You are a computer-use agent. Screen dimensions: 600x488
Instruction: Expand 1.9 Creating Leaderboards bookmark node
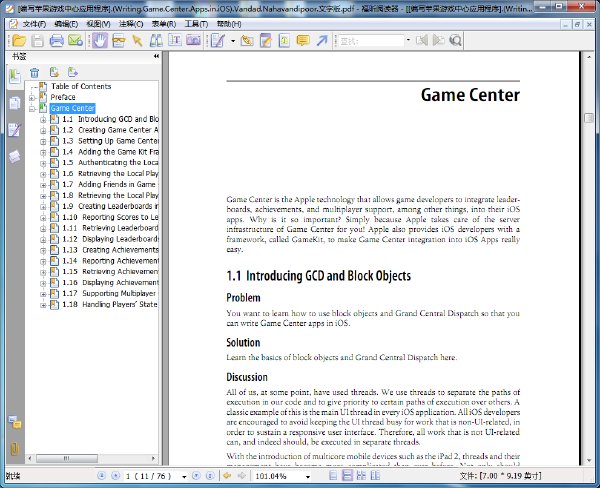[43, 207]
